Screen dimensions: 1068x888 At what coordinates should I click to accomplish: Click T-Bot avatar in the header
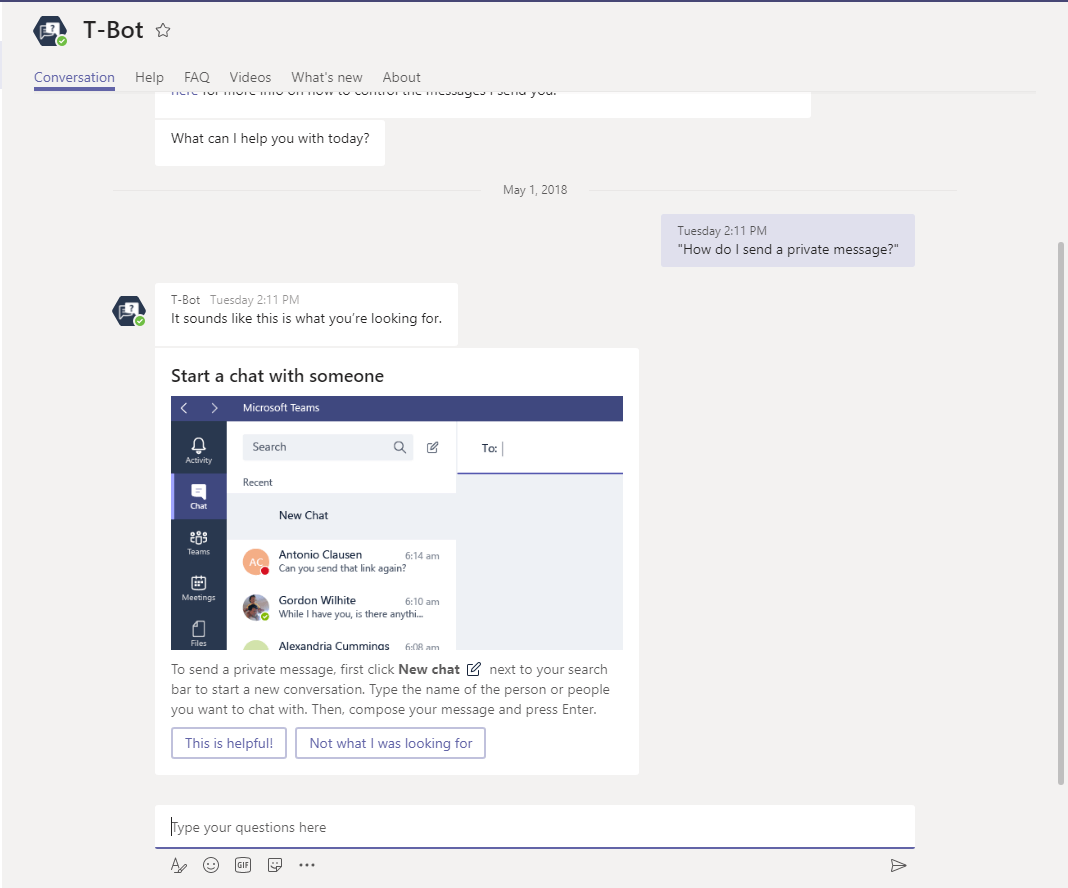click(x=50, y=31)
